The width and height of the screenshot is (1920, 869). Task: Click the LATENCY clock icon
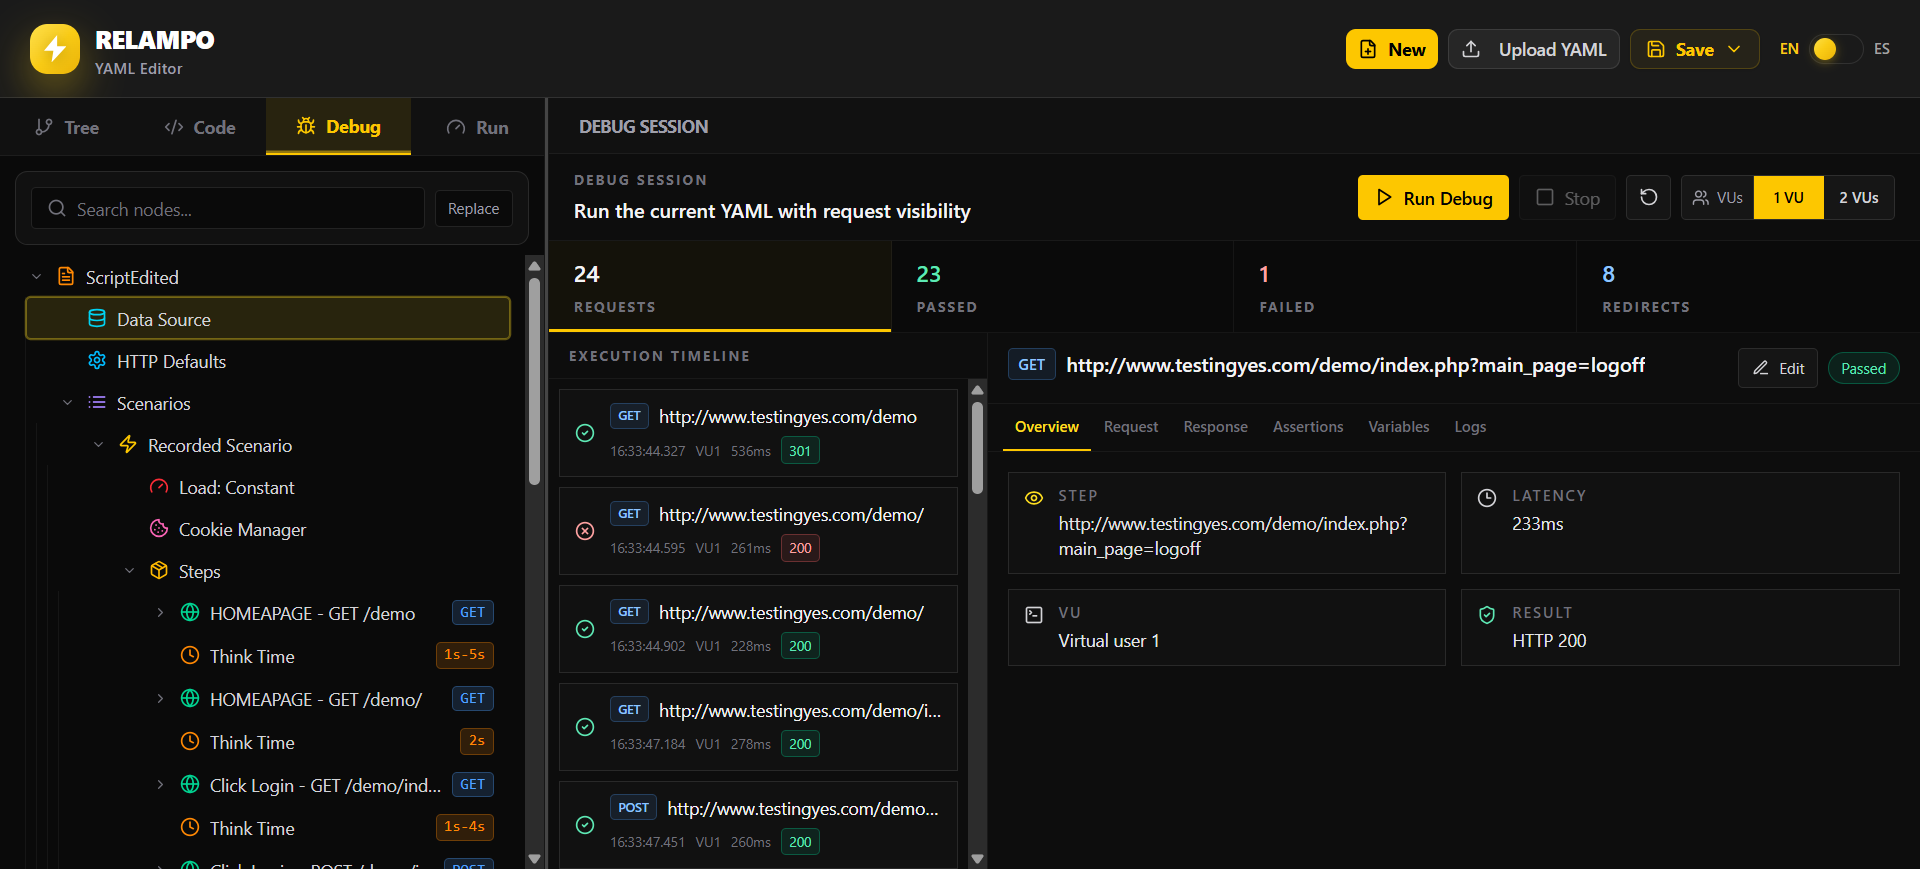[1487, 497]
